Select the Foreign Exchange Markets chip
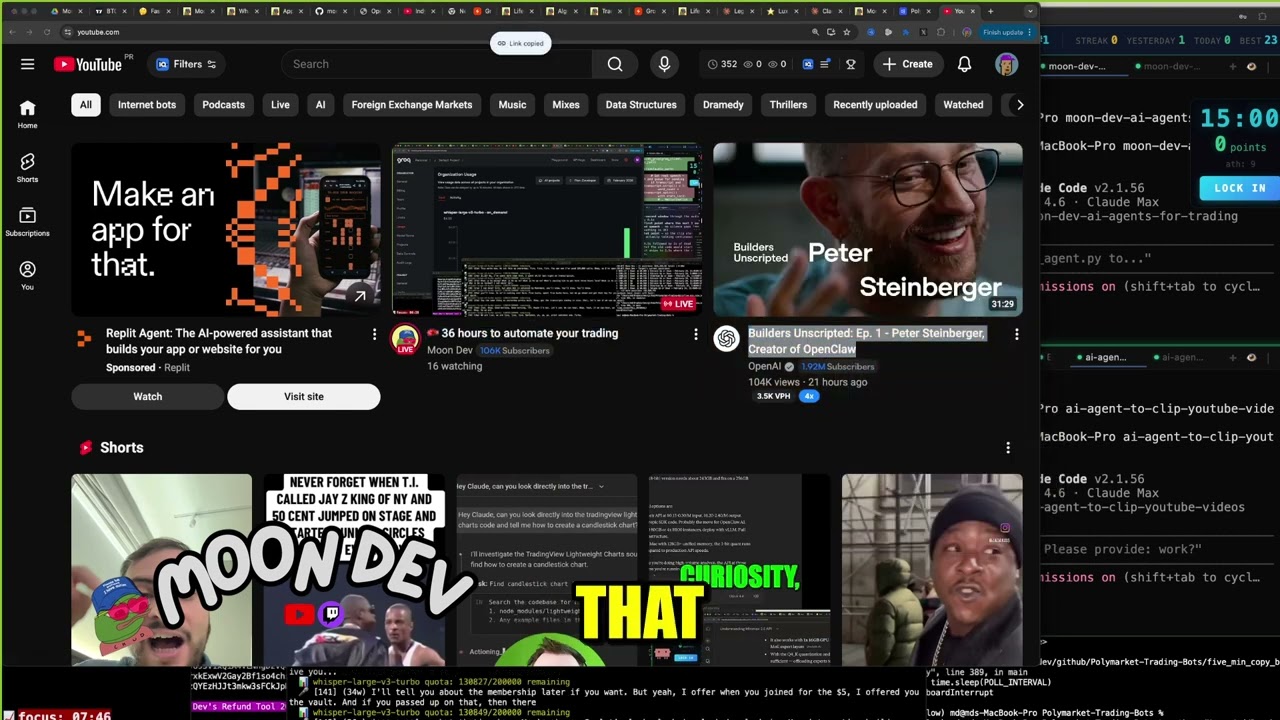 pyautogui.click(x=412, y=105)
